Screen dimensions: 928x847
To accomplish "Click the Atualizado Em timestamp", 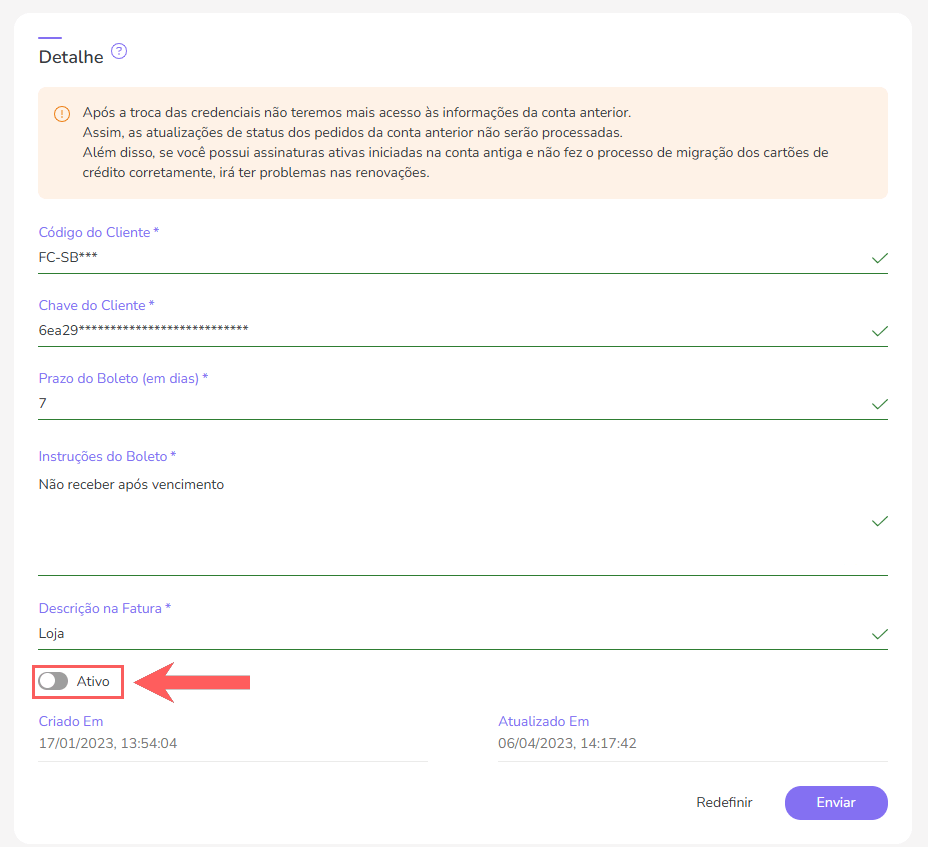I will (x=565, y=743).
